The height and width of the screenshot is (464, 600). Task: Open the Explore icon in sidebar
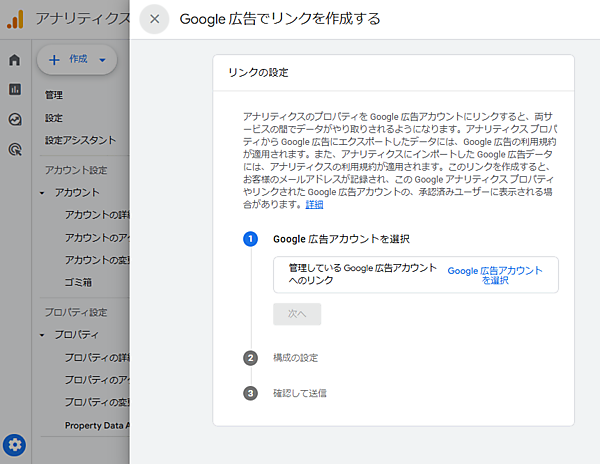click(x=15, y=119)
